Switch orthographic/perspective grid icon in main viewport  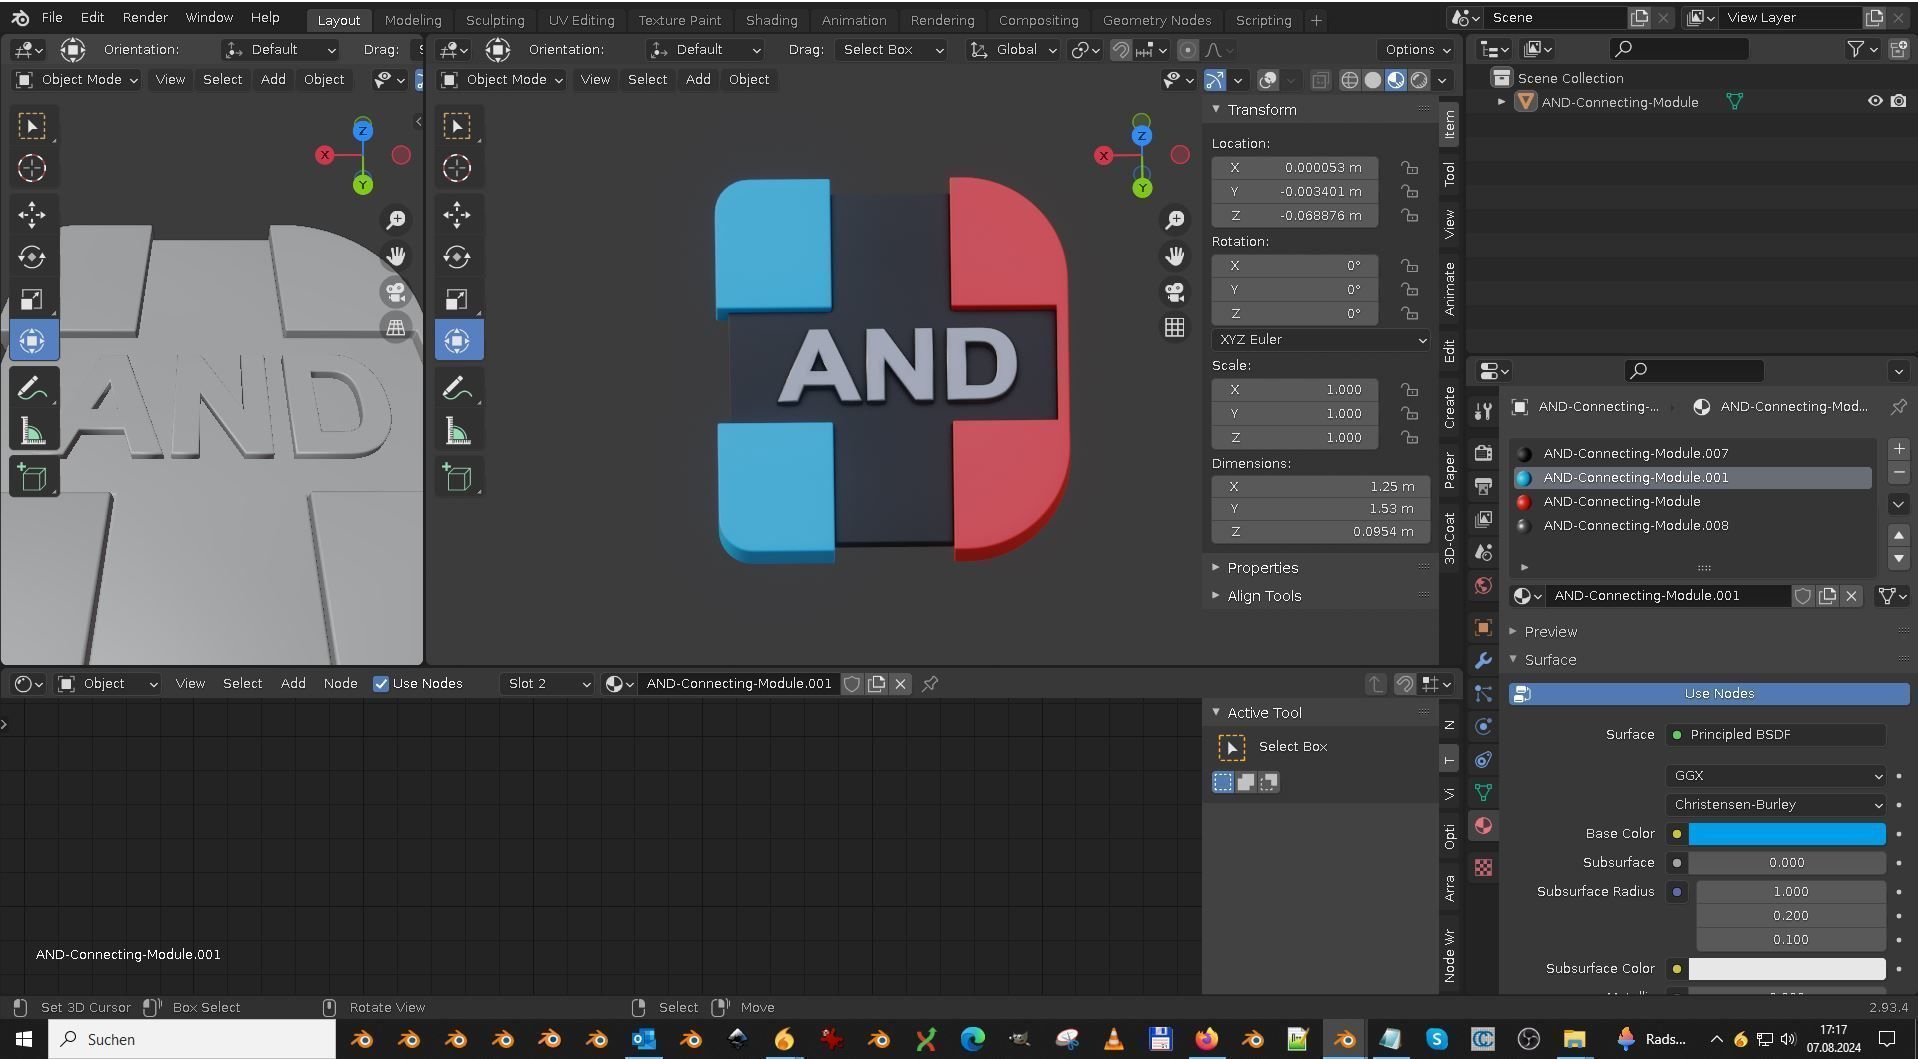pos(1175,327)
